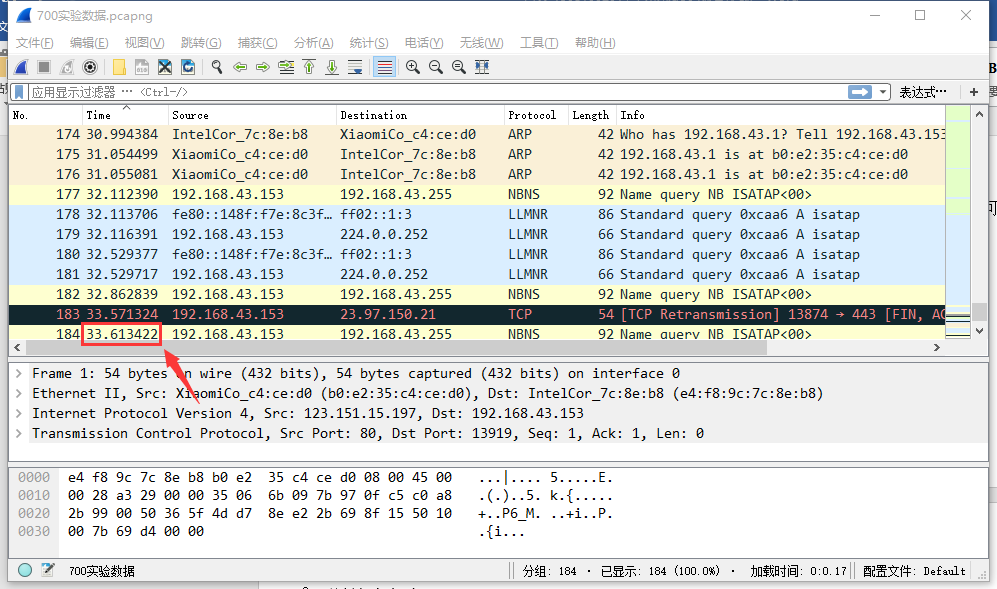This screenshot has height=589, width=997.
Task: Sort by the Destination column header
Action: (x=420, y=115)
